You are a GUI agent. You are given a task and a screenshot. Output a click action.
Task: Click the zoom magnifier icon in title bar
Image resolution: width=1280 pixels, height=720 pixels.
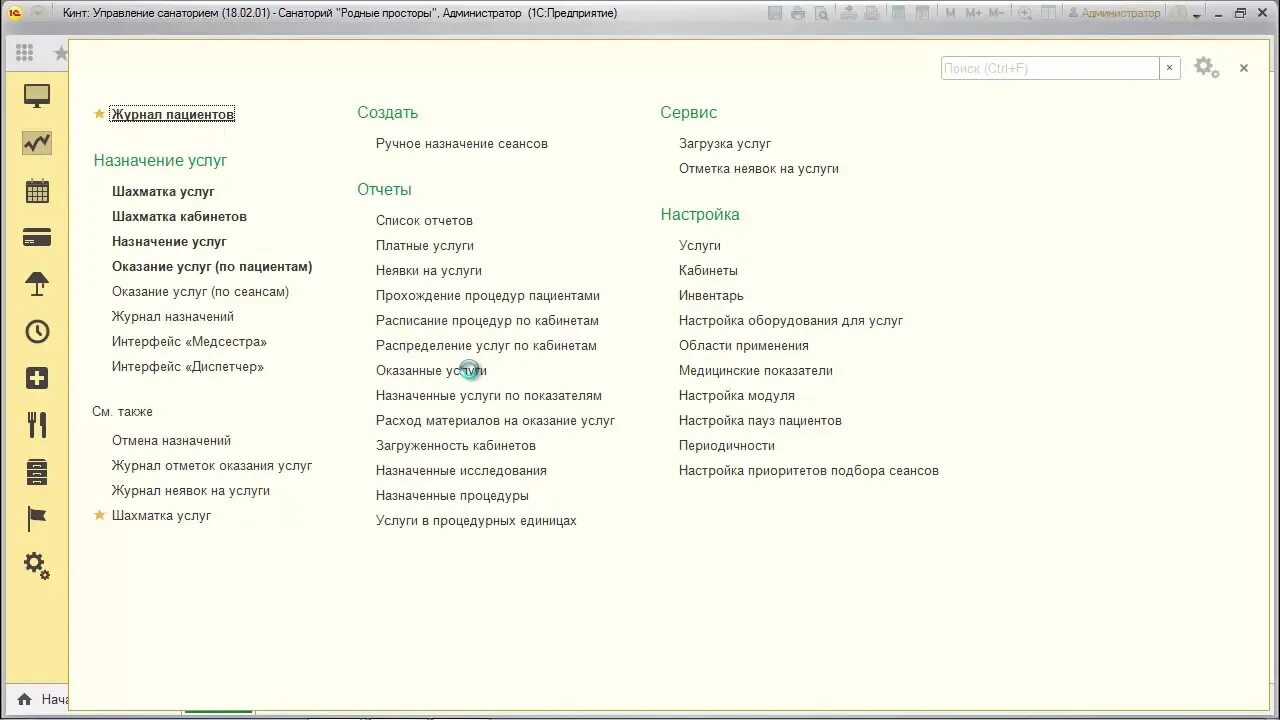(x=1025, y=13)
